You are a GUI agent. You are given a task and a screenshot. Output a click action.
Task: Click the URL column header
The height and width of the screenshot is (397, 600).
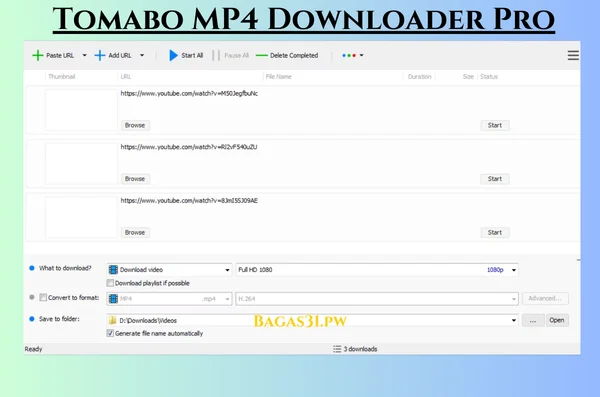click(126, 77)
